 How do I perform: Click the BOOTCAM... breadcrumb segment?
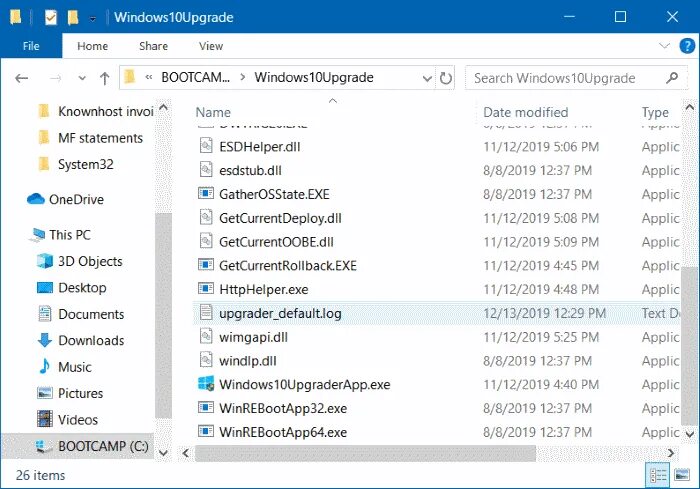pos(196,78)
